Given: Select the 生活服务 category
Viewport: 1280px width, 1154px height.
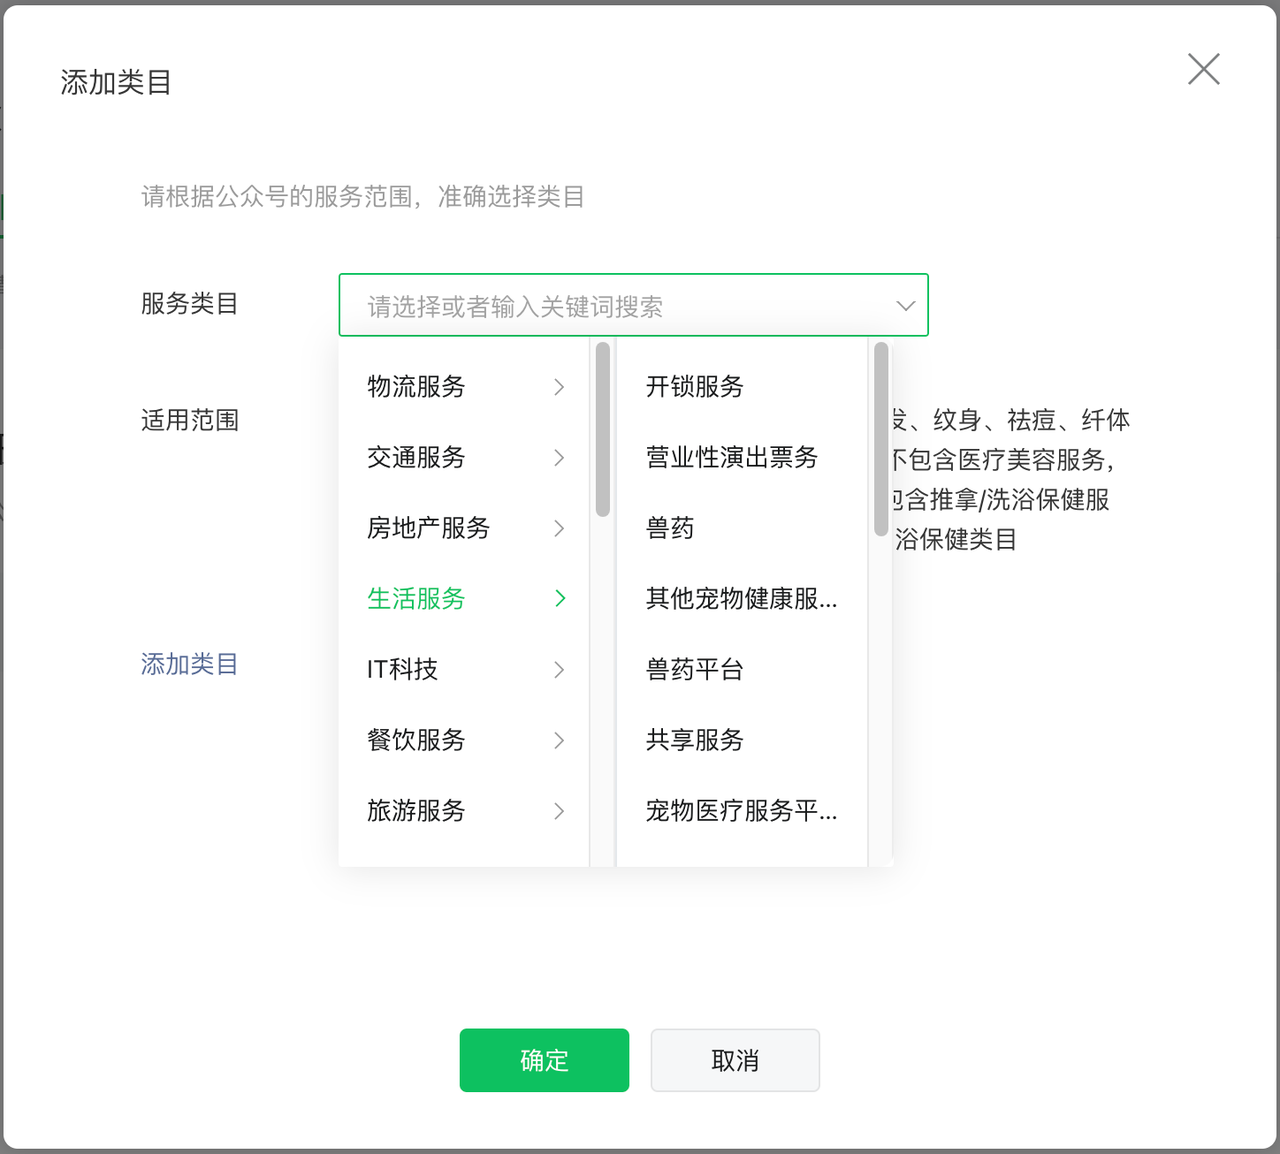Looking at the screenshot, I should coord(415,599).
